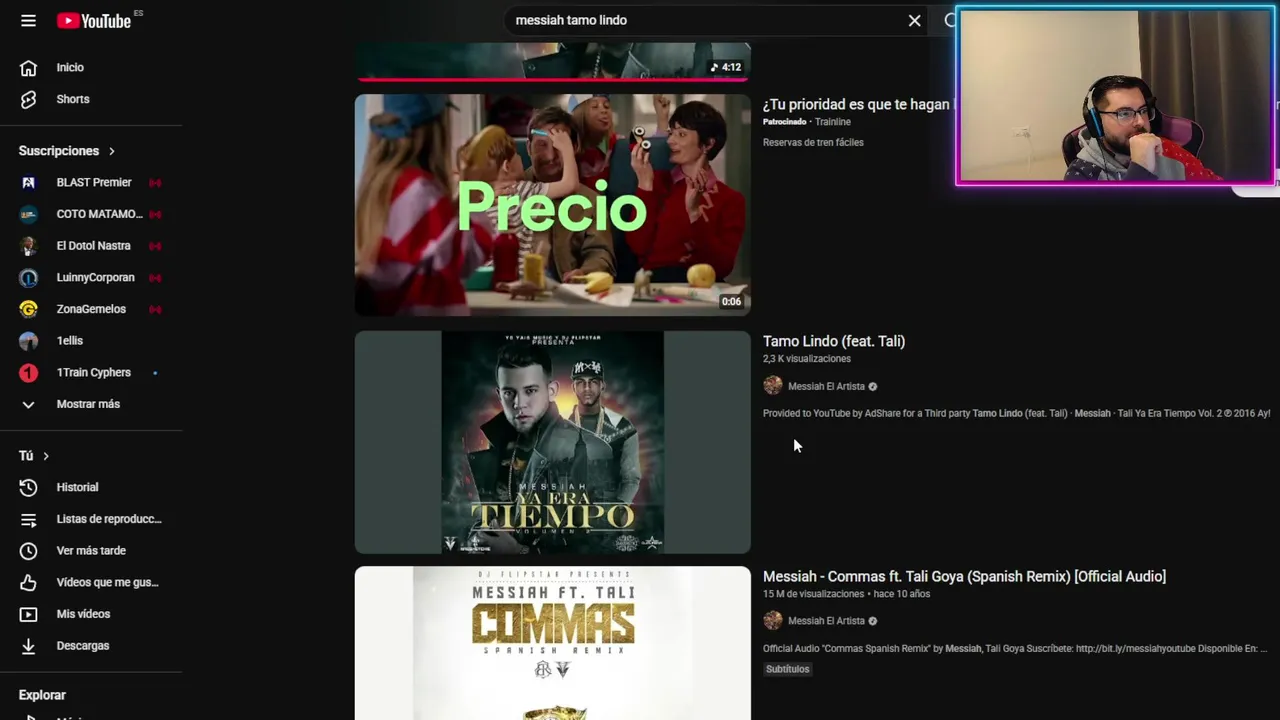This screenshot has height=720, width=1280.
Task: Expand the Suscripciones section
Action: 66,151
